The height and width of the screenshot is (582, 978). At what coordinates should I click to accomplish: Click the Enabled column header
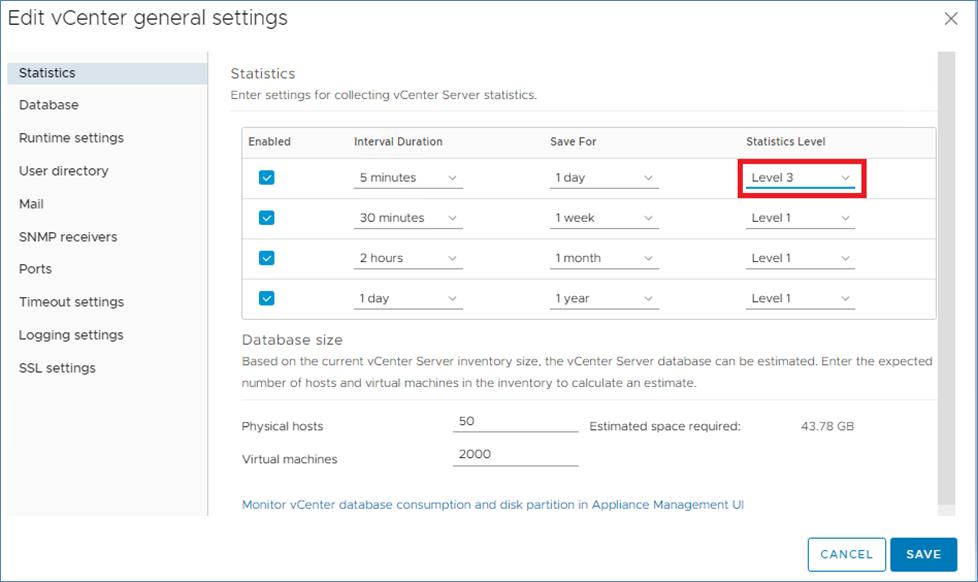[x=269, y=142]
